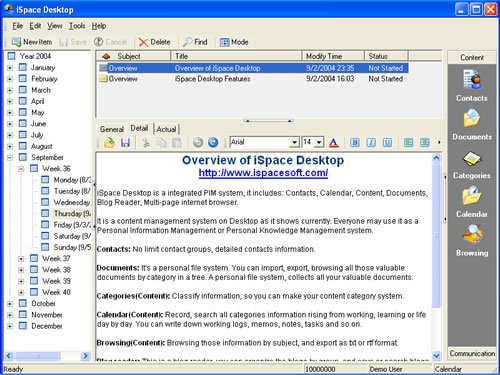Expand the March tree node
This screenshot has width=500, height=375.
click(x=10, y=90)
